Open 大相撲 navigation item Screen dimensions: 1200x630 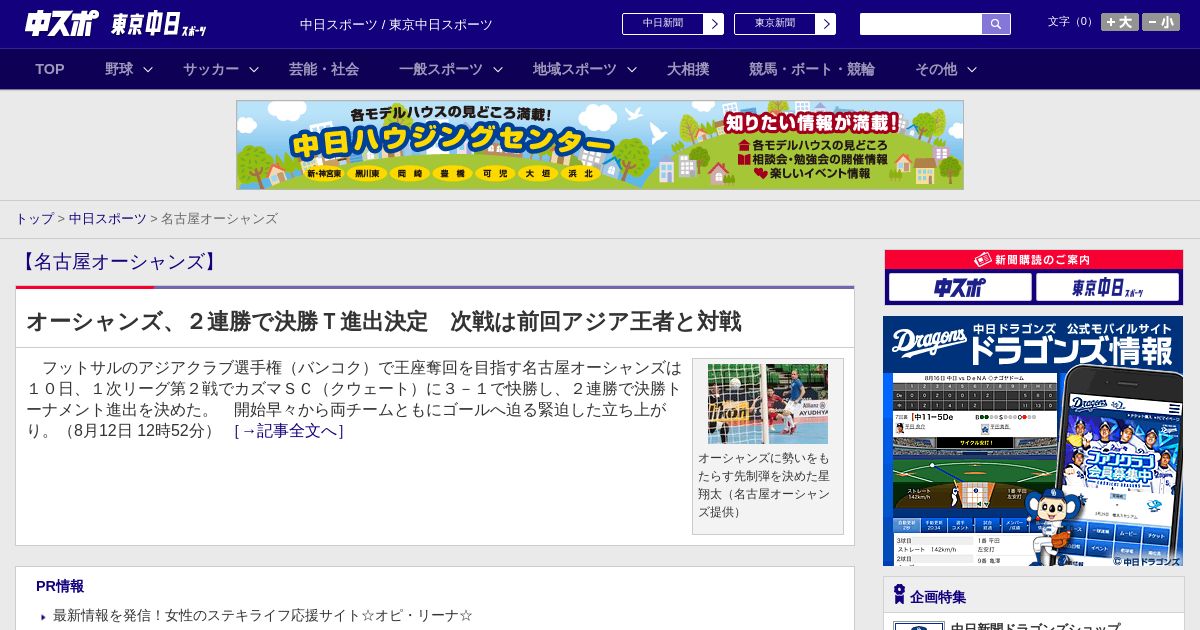(x=688, y=69)
